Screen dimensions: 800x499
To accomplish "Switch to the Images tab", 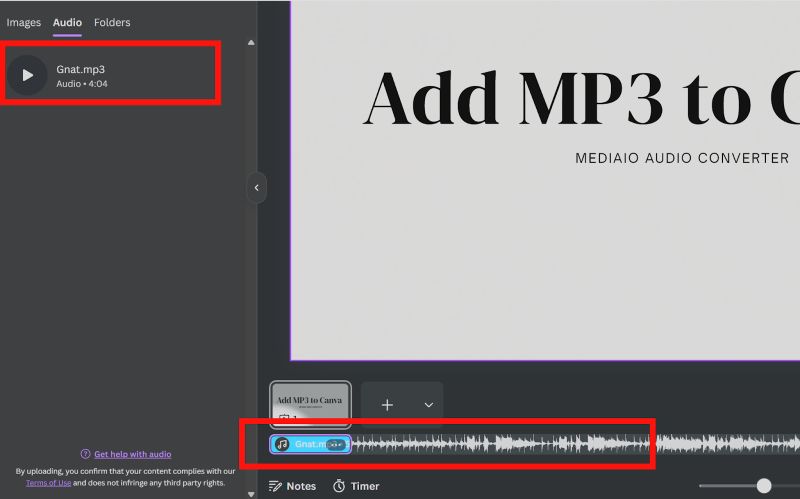I will pyautogui.click(x=23, y=22).
